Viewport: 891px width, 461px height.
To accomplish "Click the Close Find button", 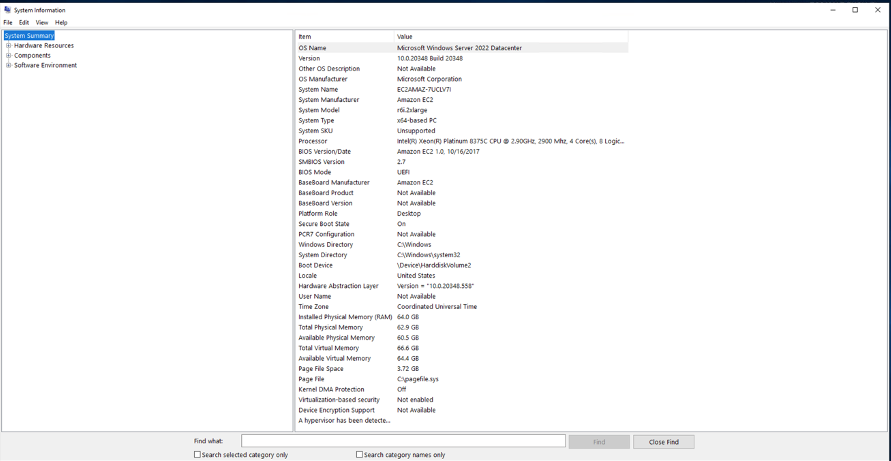I will click(x=664, y=442).
